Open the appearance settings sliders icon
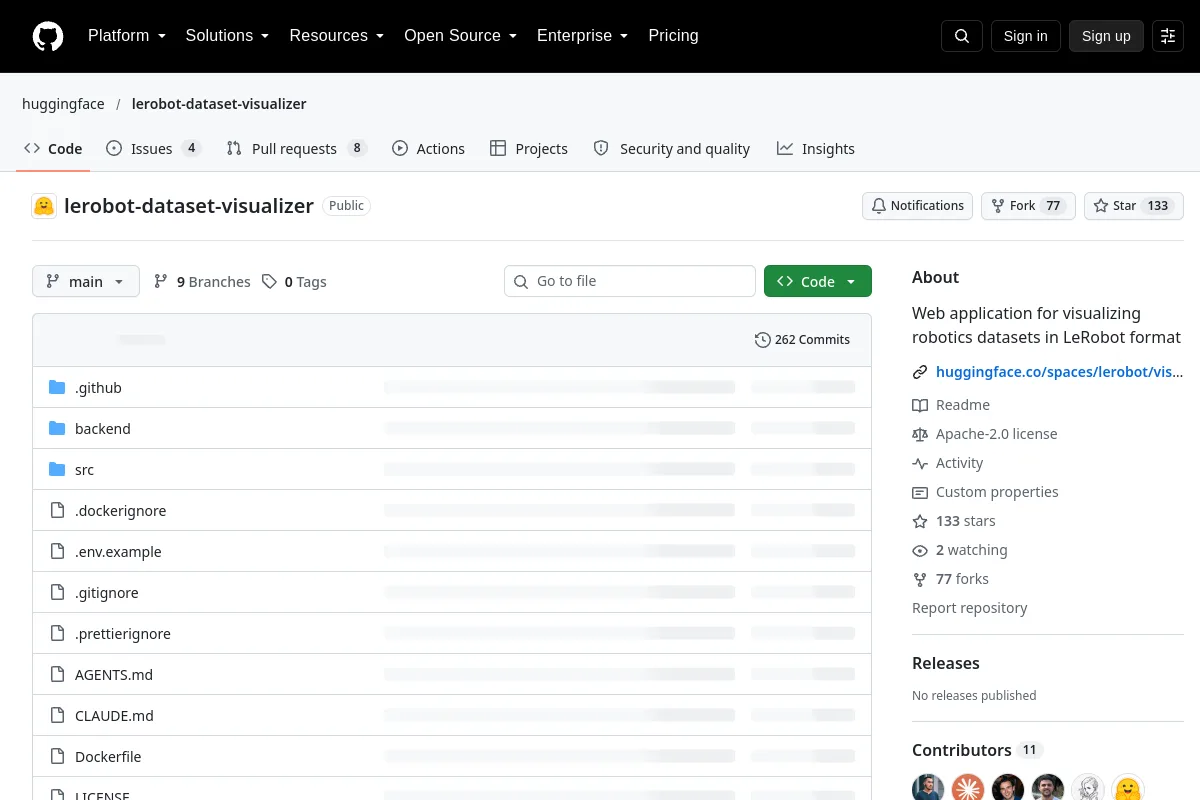The image size is (1200, 800). pyautogui.click(x=1168, y=36)
